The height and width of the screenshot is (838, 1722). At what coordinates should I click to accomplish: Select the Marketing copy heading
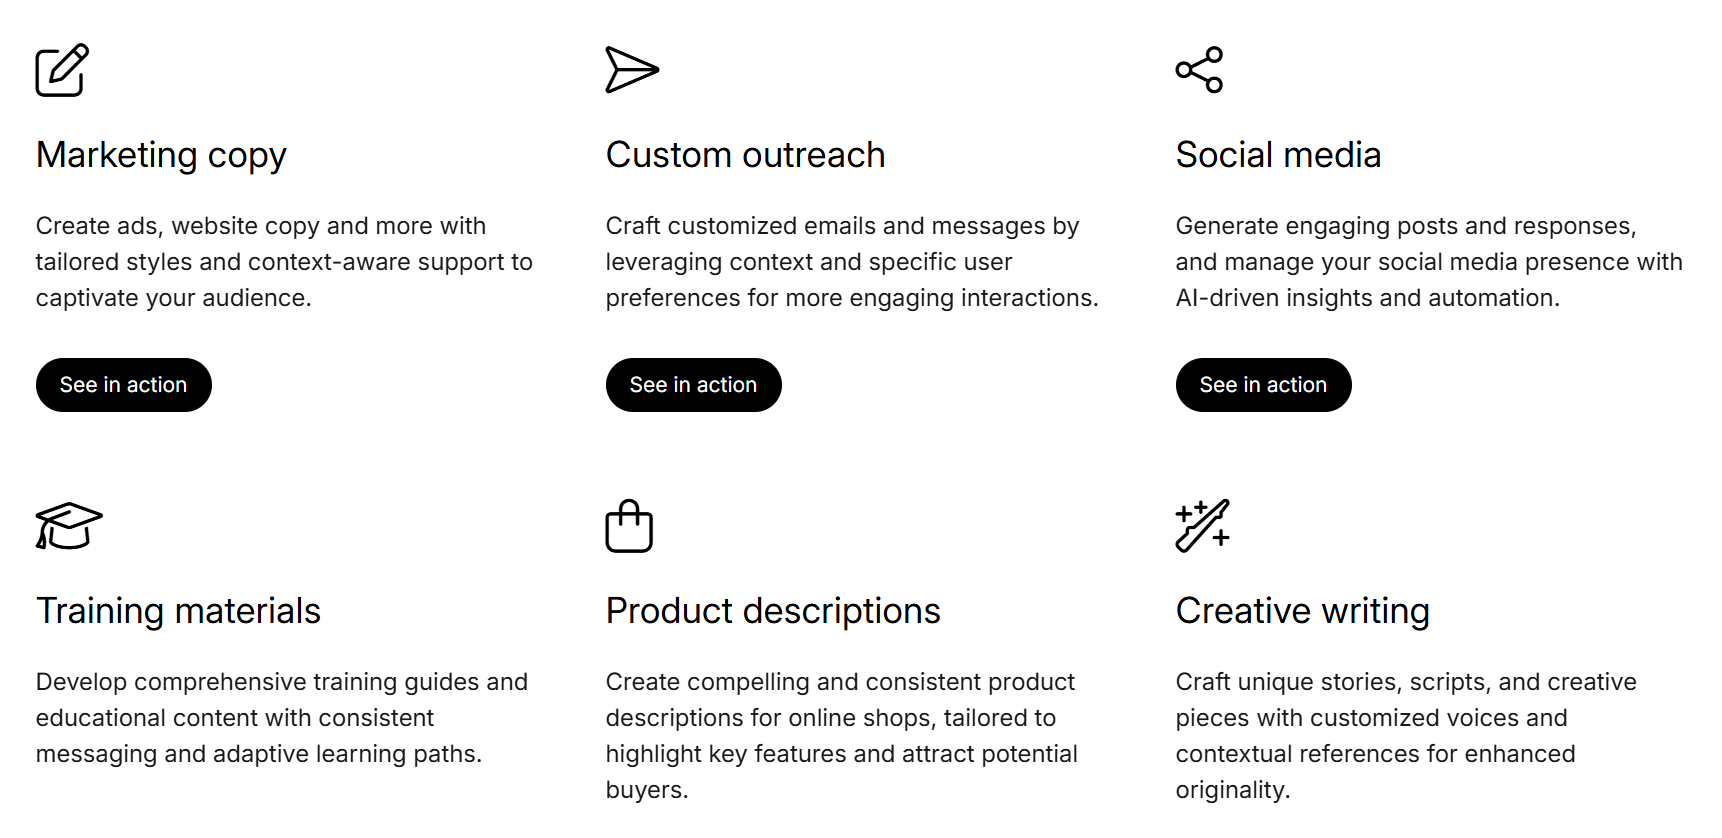(161, 155)
